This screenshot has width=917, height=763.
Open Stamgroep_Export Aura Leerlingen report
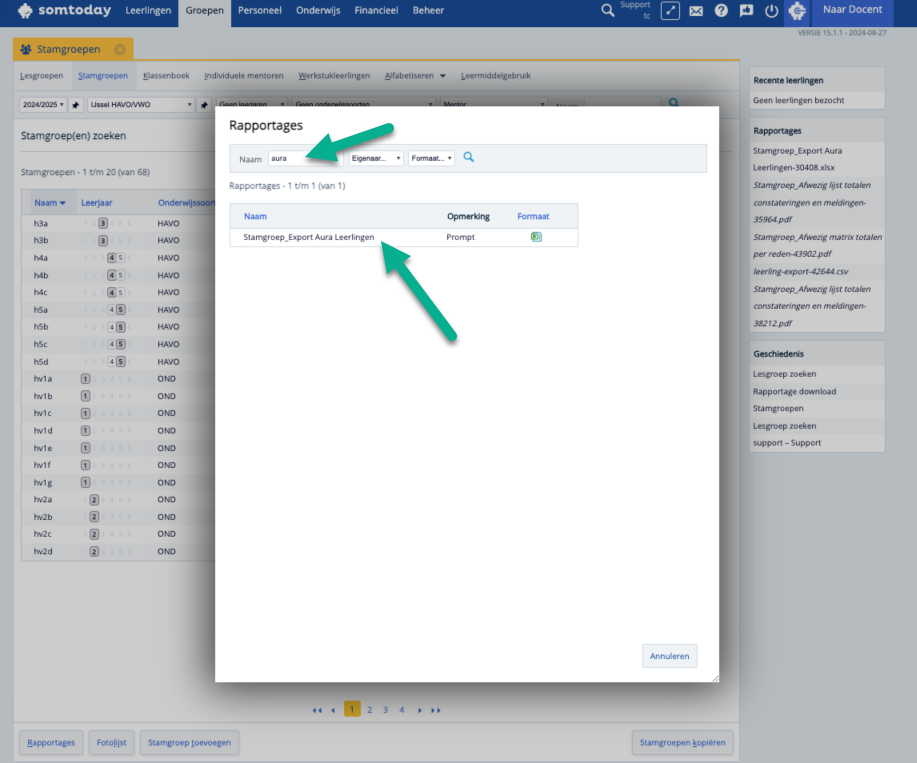tap(308, 238)
